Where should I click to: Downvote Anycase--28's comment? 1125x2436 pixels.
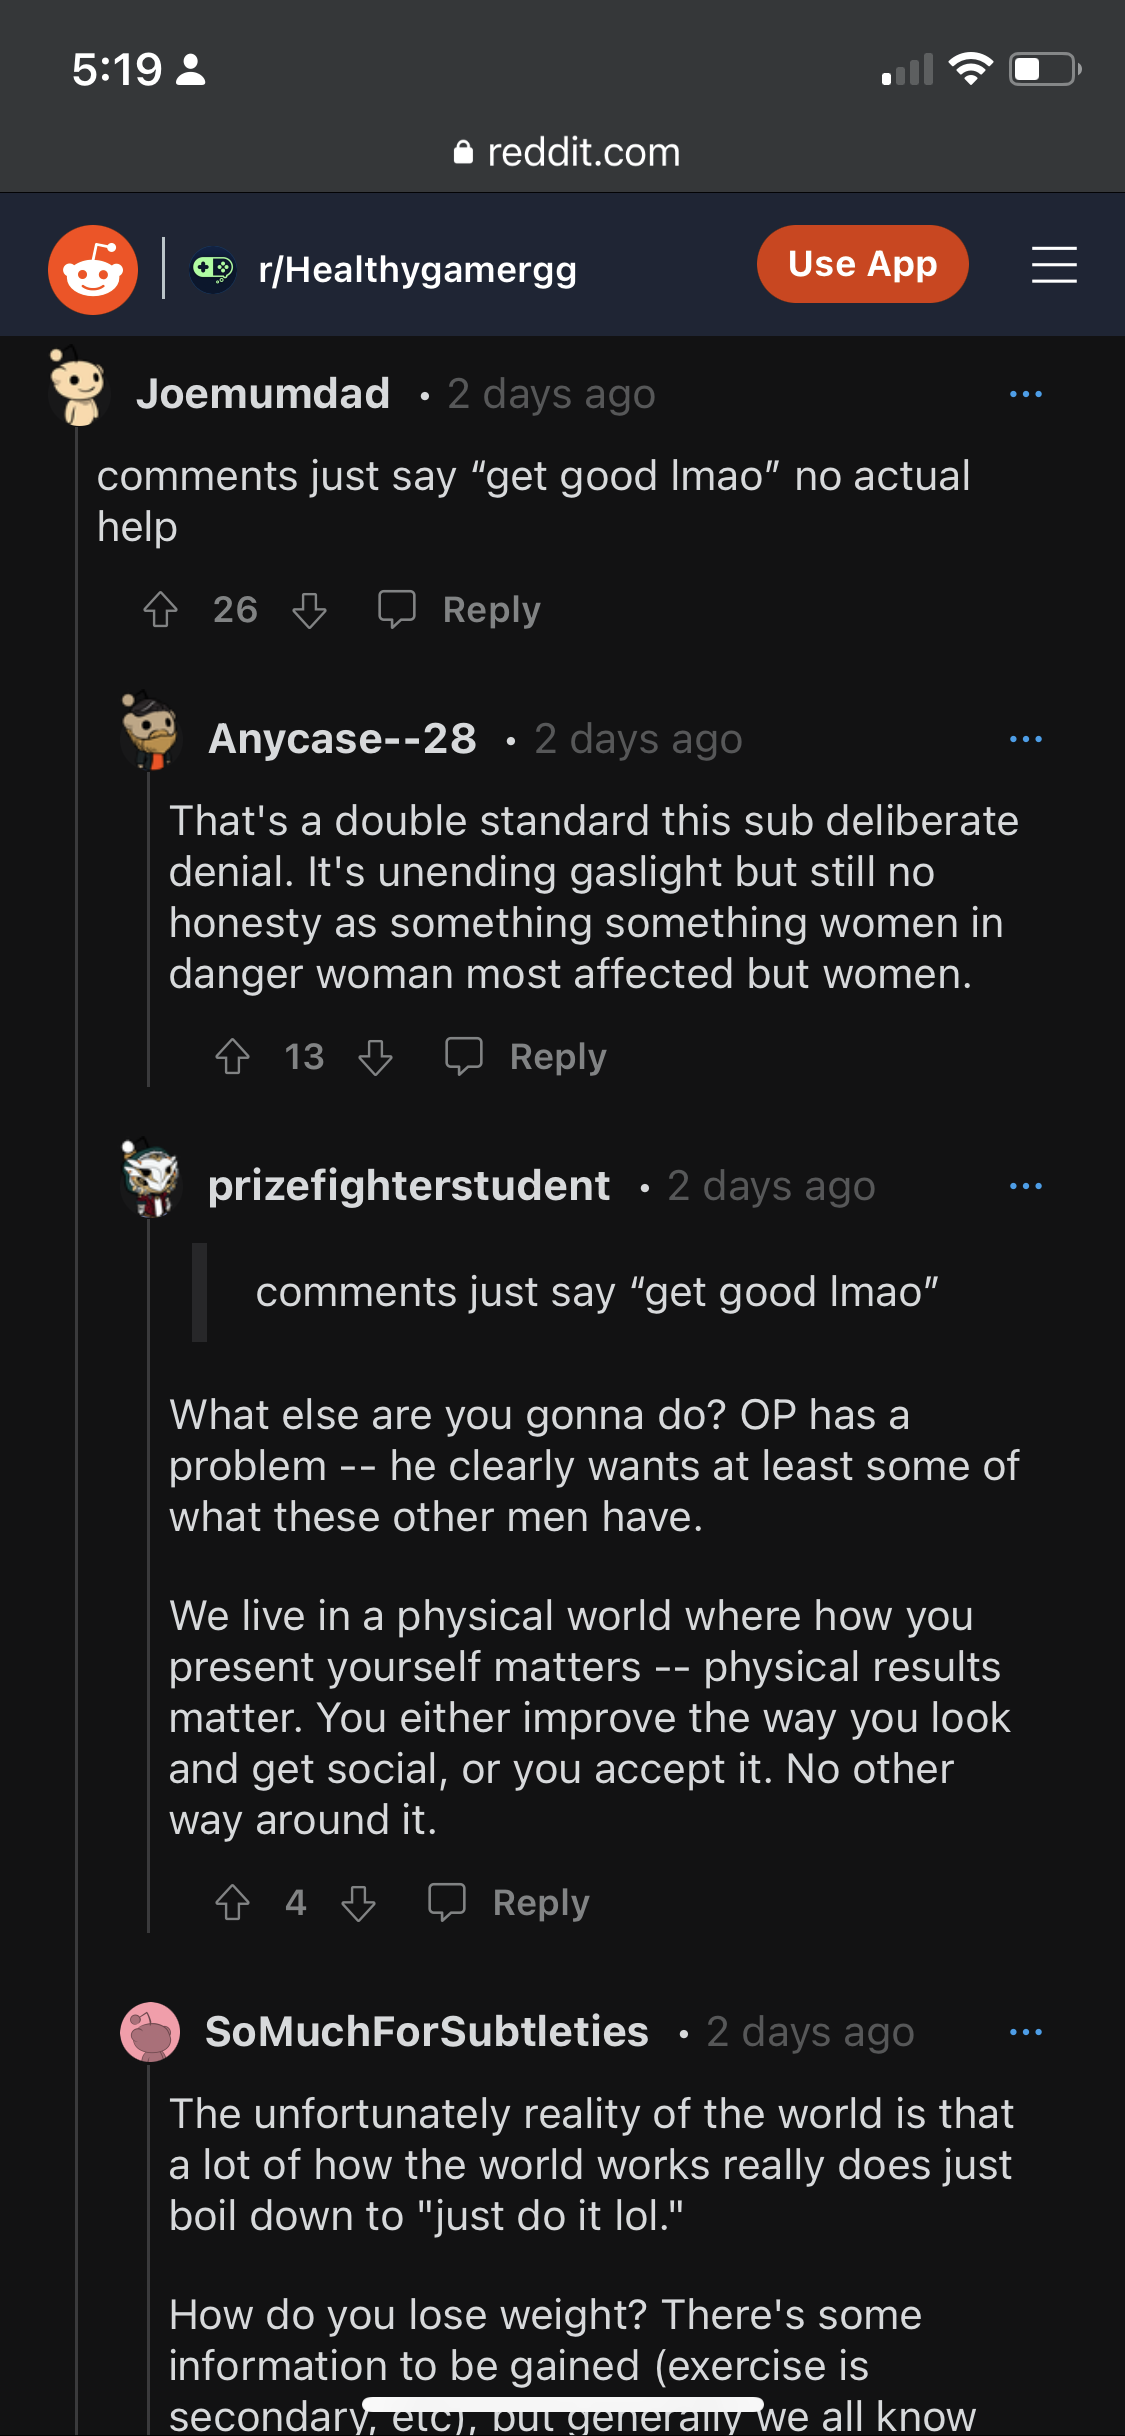(x=376, y=1056)
